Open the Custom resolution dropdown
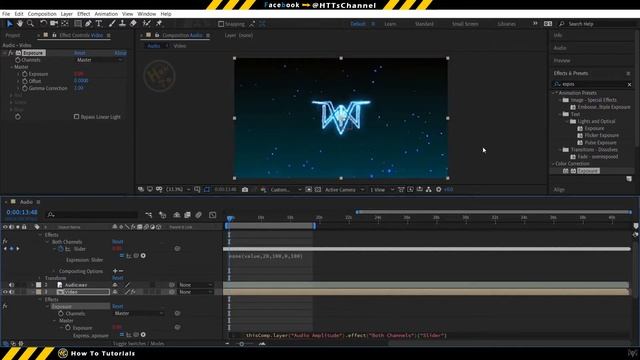Image resolution: width=640 pixels, height=360 pixels. coord(286,189)
